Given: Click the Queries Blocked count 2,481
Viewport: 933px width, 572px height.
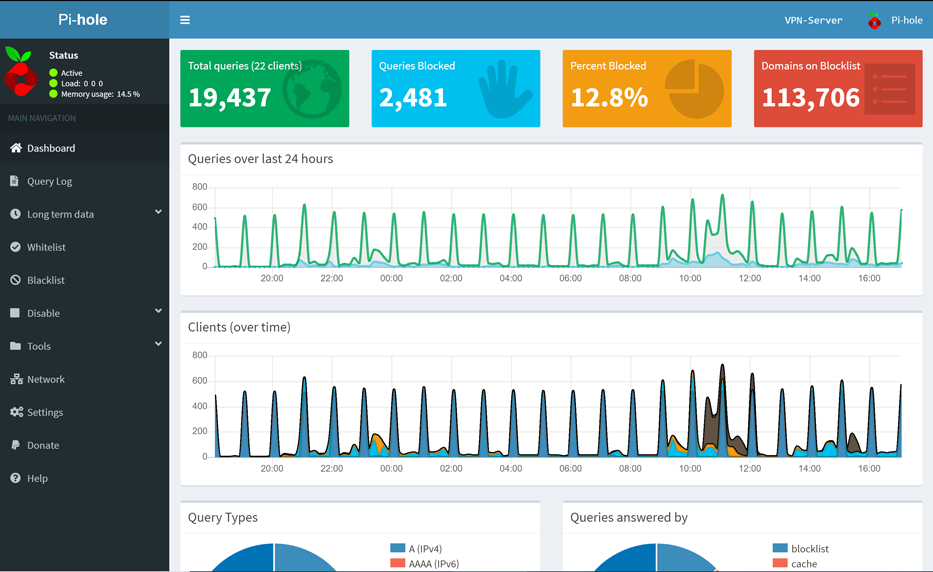Looking at the screenshot, I should pos(413,98).
